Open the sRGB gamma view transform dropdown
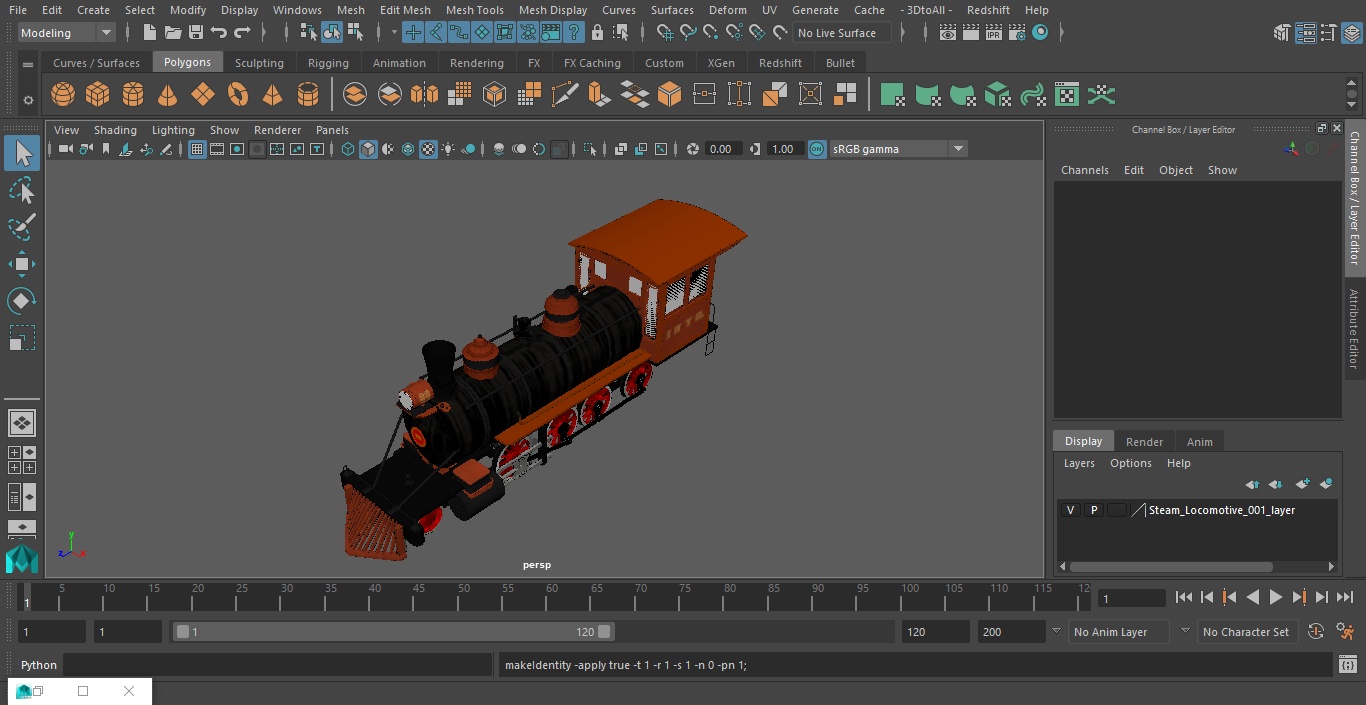Viewport: 1366px width, 705px height. 958,148
